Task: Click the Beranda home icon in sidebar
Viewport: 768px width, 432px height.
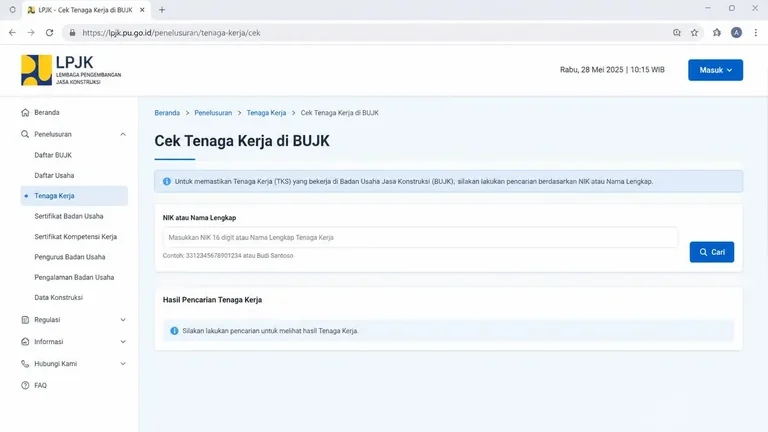Action: (x=25, y=113)
